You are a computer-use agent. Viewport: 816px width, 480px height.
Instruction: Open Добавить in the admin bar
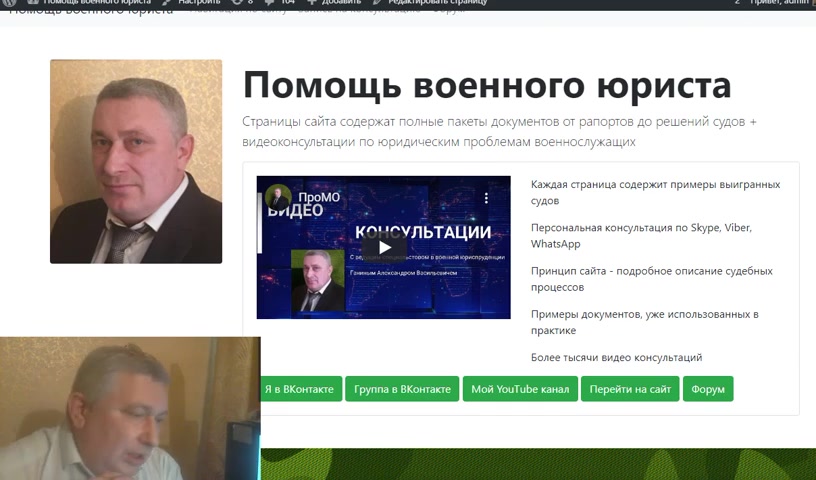[x=335, y=3]
